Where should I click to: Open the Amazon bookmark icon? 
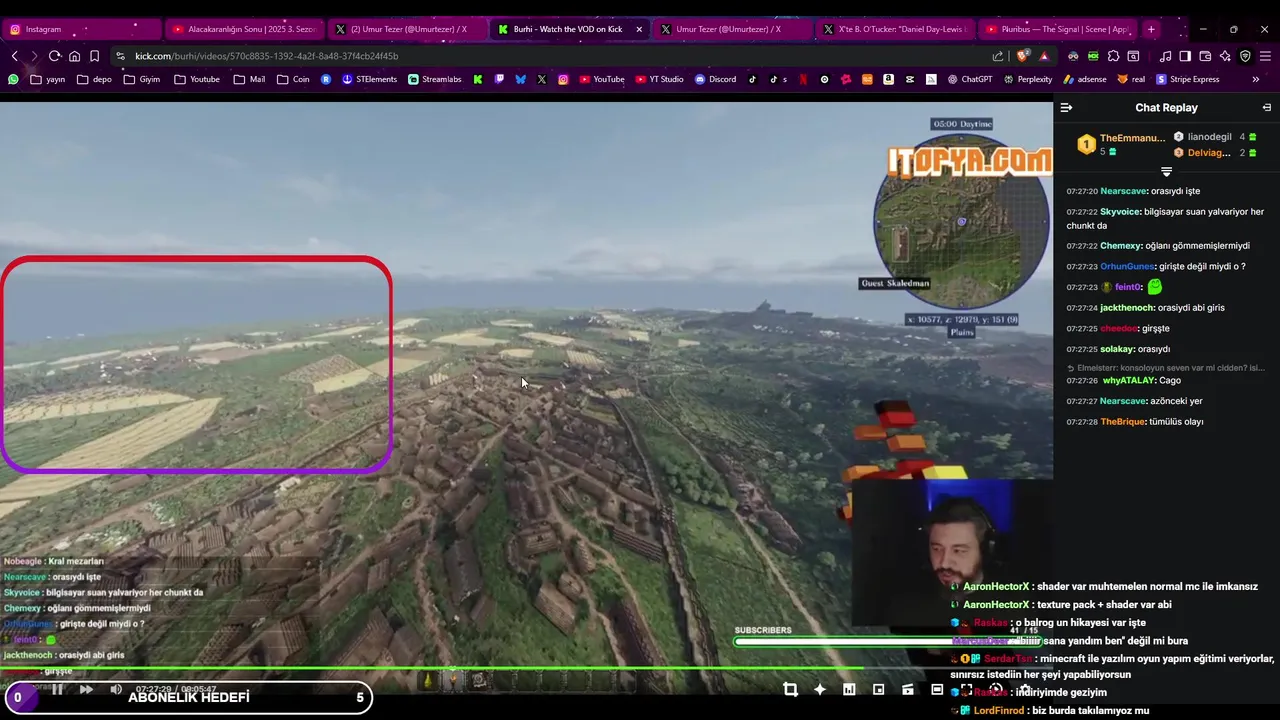[888, 79]
